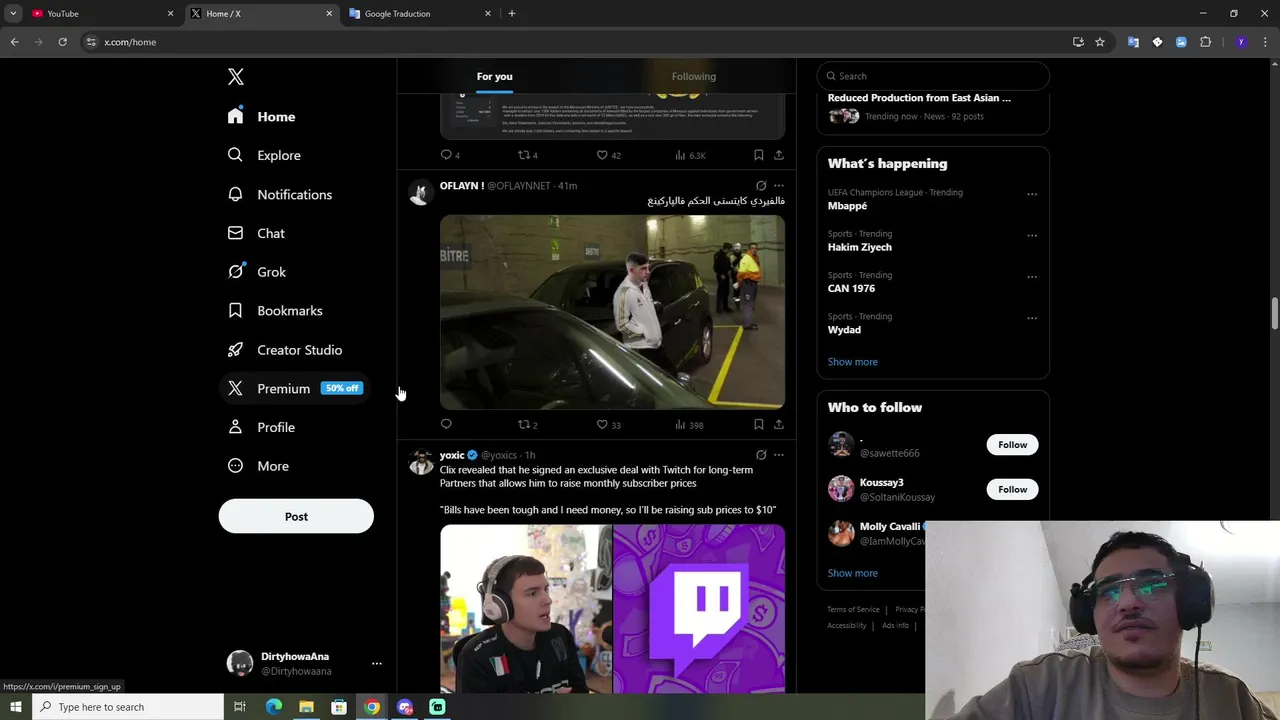
Task: Open yoxic profile name link
Action: pyautogui.click(x=452, y=455)
